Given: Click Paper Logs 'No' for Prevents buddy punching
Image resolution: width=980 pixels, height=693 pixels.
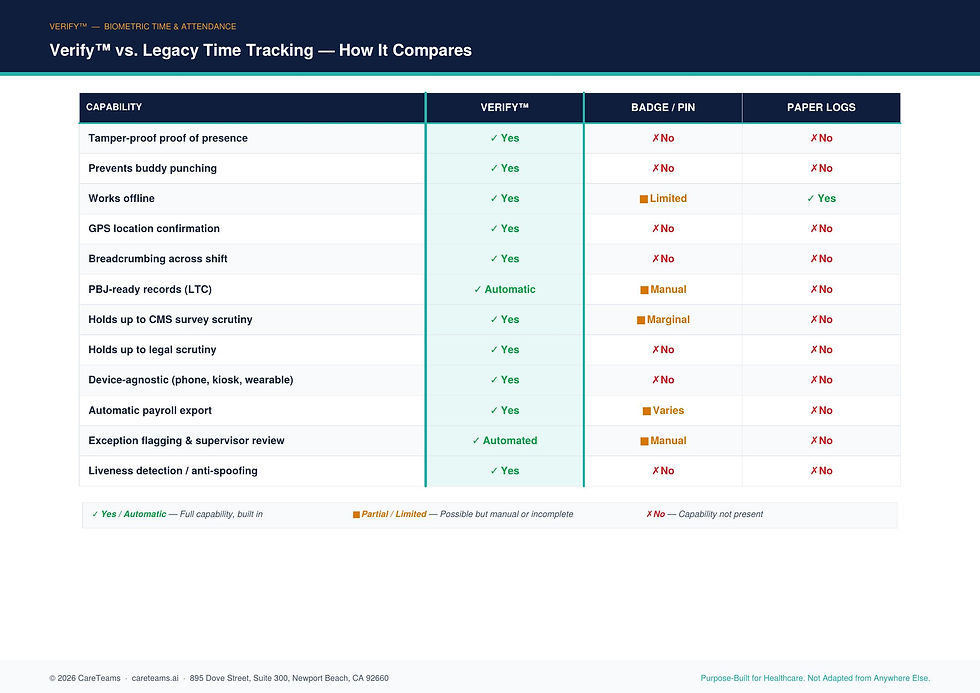Looking at the screenshot, I should pos(821,168).
